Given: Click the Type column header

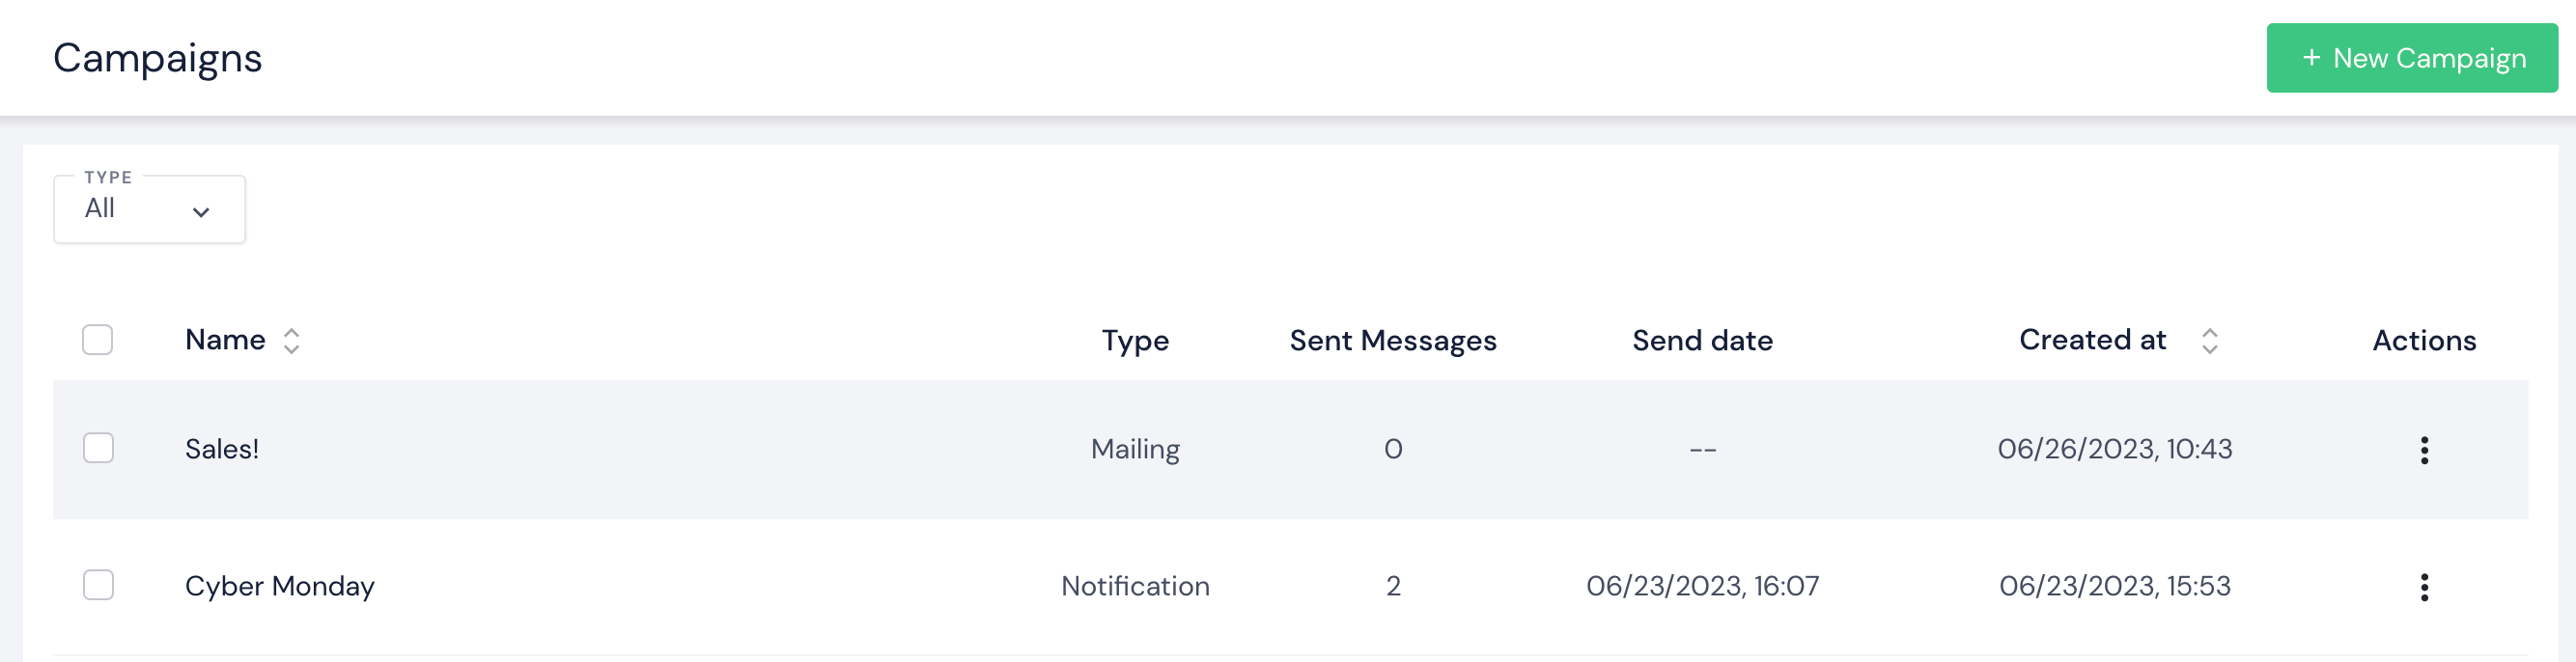Looking at the screenshot, I should pyautogui.click(x=1135, y=341).
